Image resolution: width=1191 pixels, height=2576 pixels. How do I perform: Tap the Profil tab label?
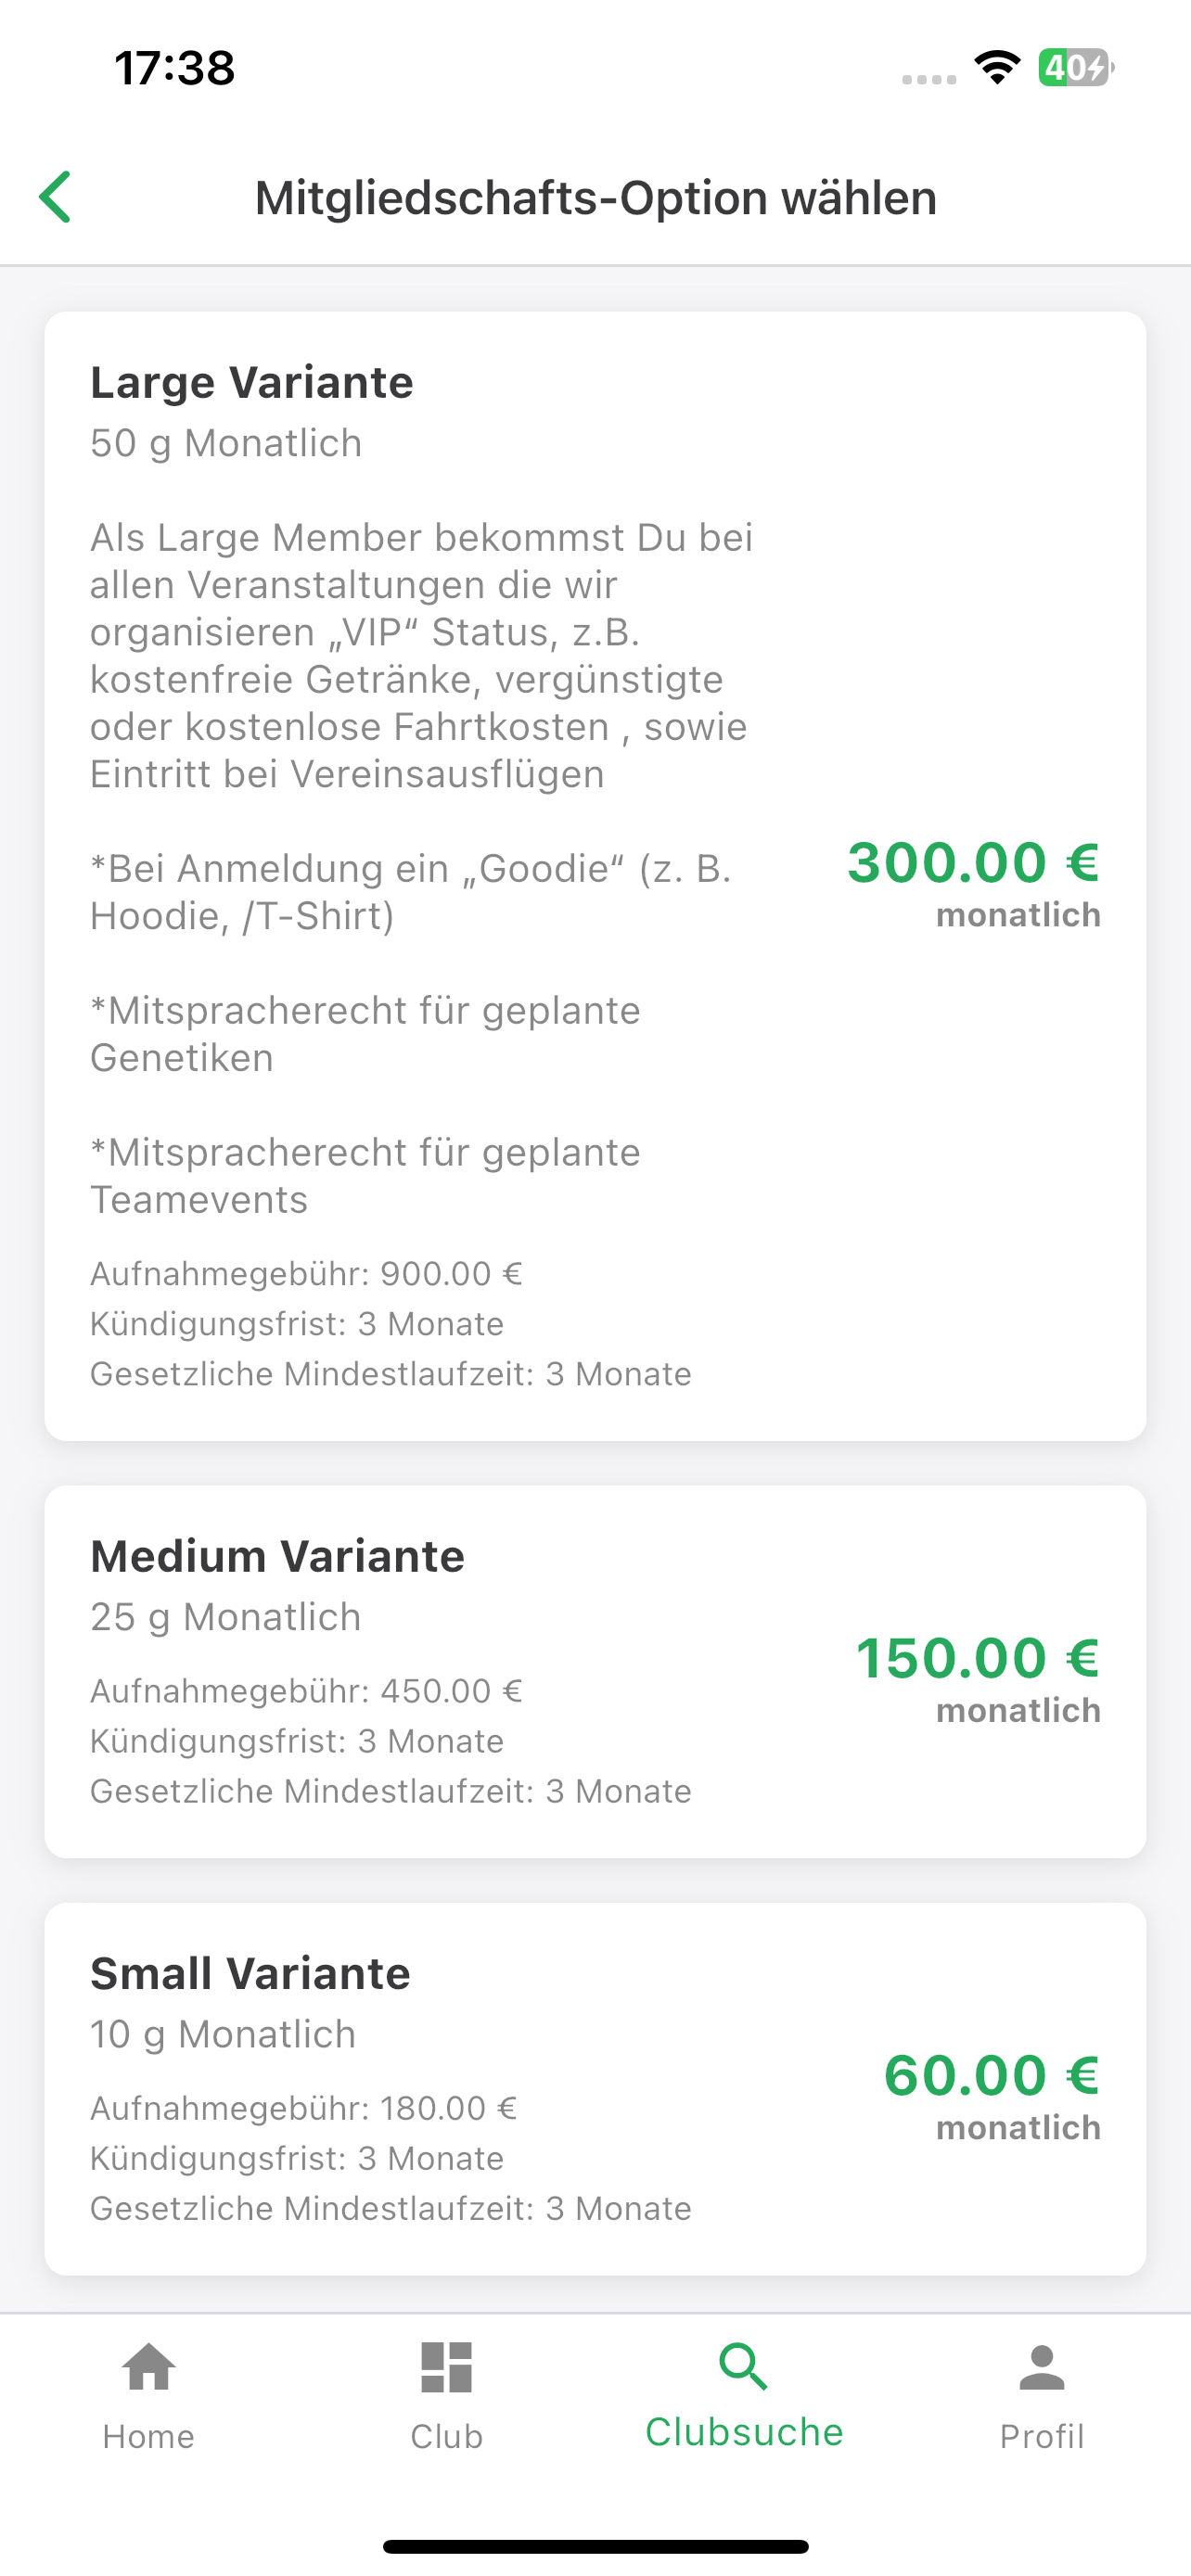click(1042, 2436)
